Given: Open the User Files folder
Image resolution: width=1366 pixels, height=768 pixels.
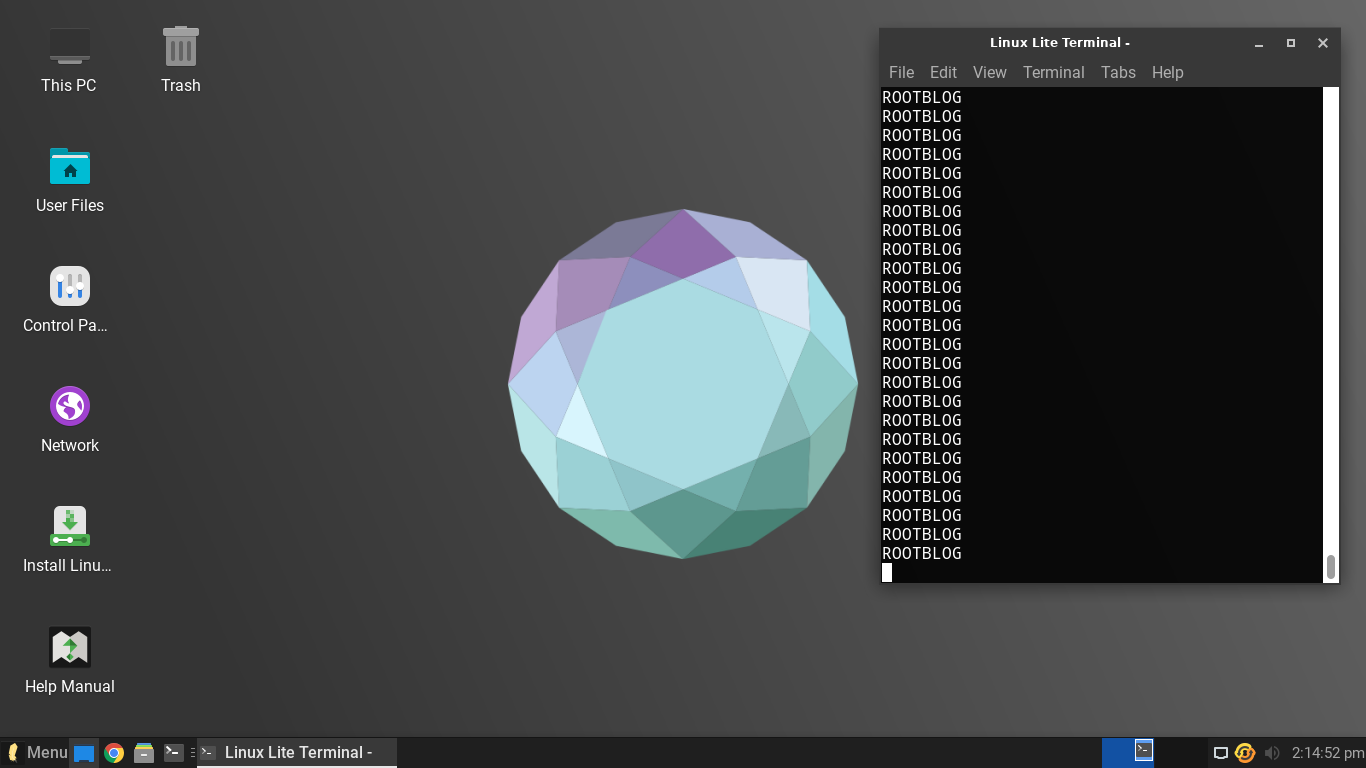Looking at the screenshot, I should (69, 165).
